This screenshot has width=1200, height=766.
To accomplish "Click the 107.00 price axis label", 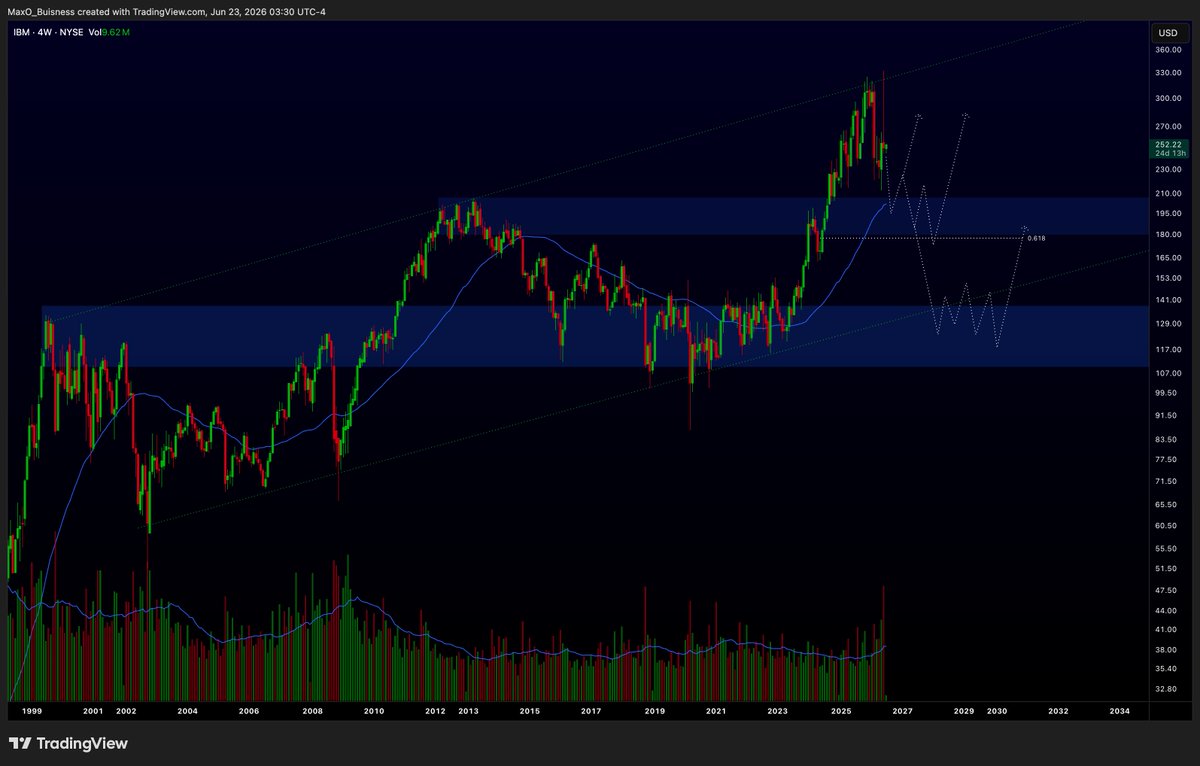I will point(1168,373).
